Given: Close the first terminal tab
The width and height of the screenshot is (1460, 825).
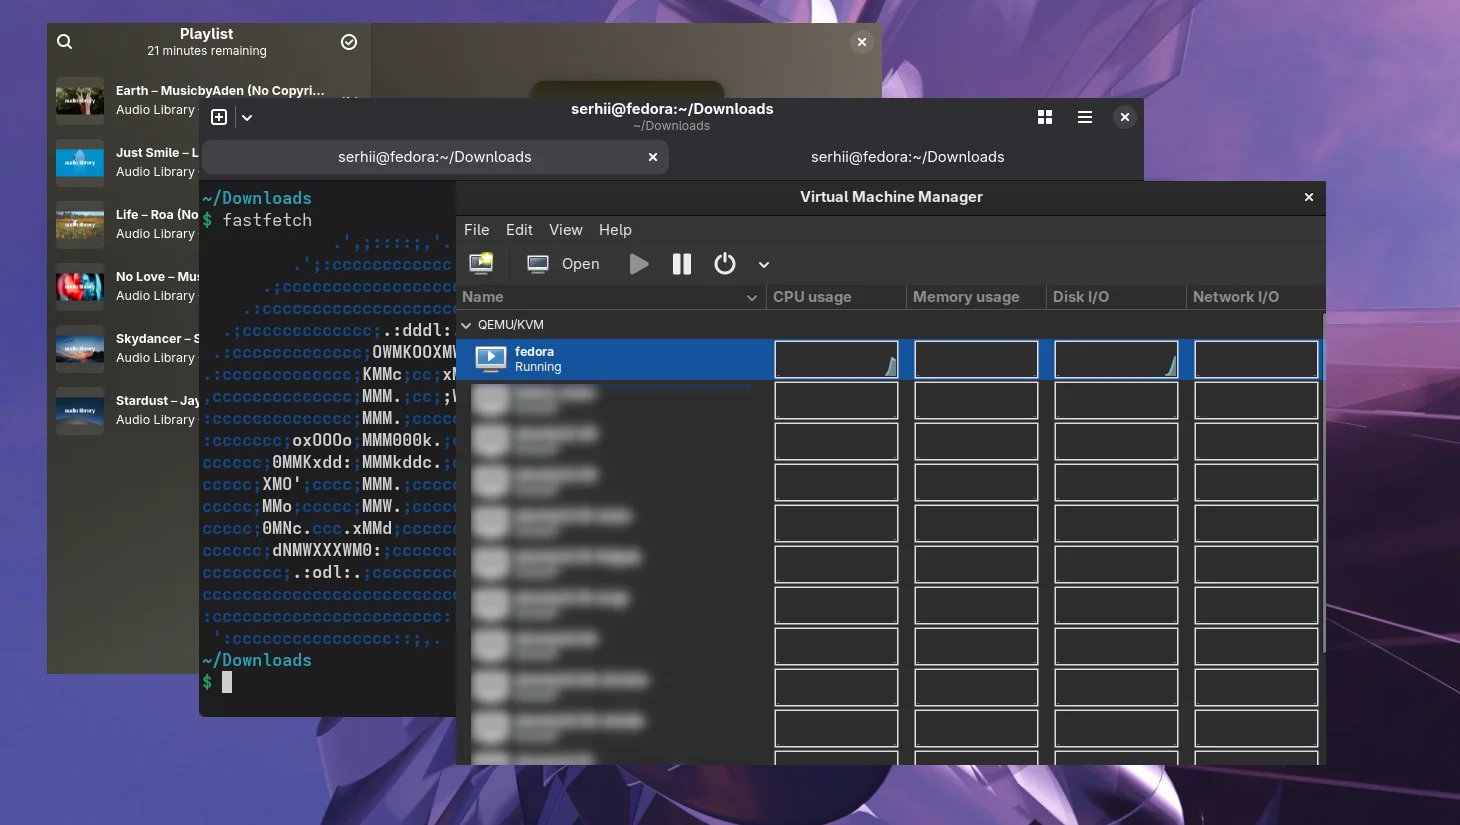Looking at the screenshot, I should tap(653, 157).
